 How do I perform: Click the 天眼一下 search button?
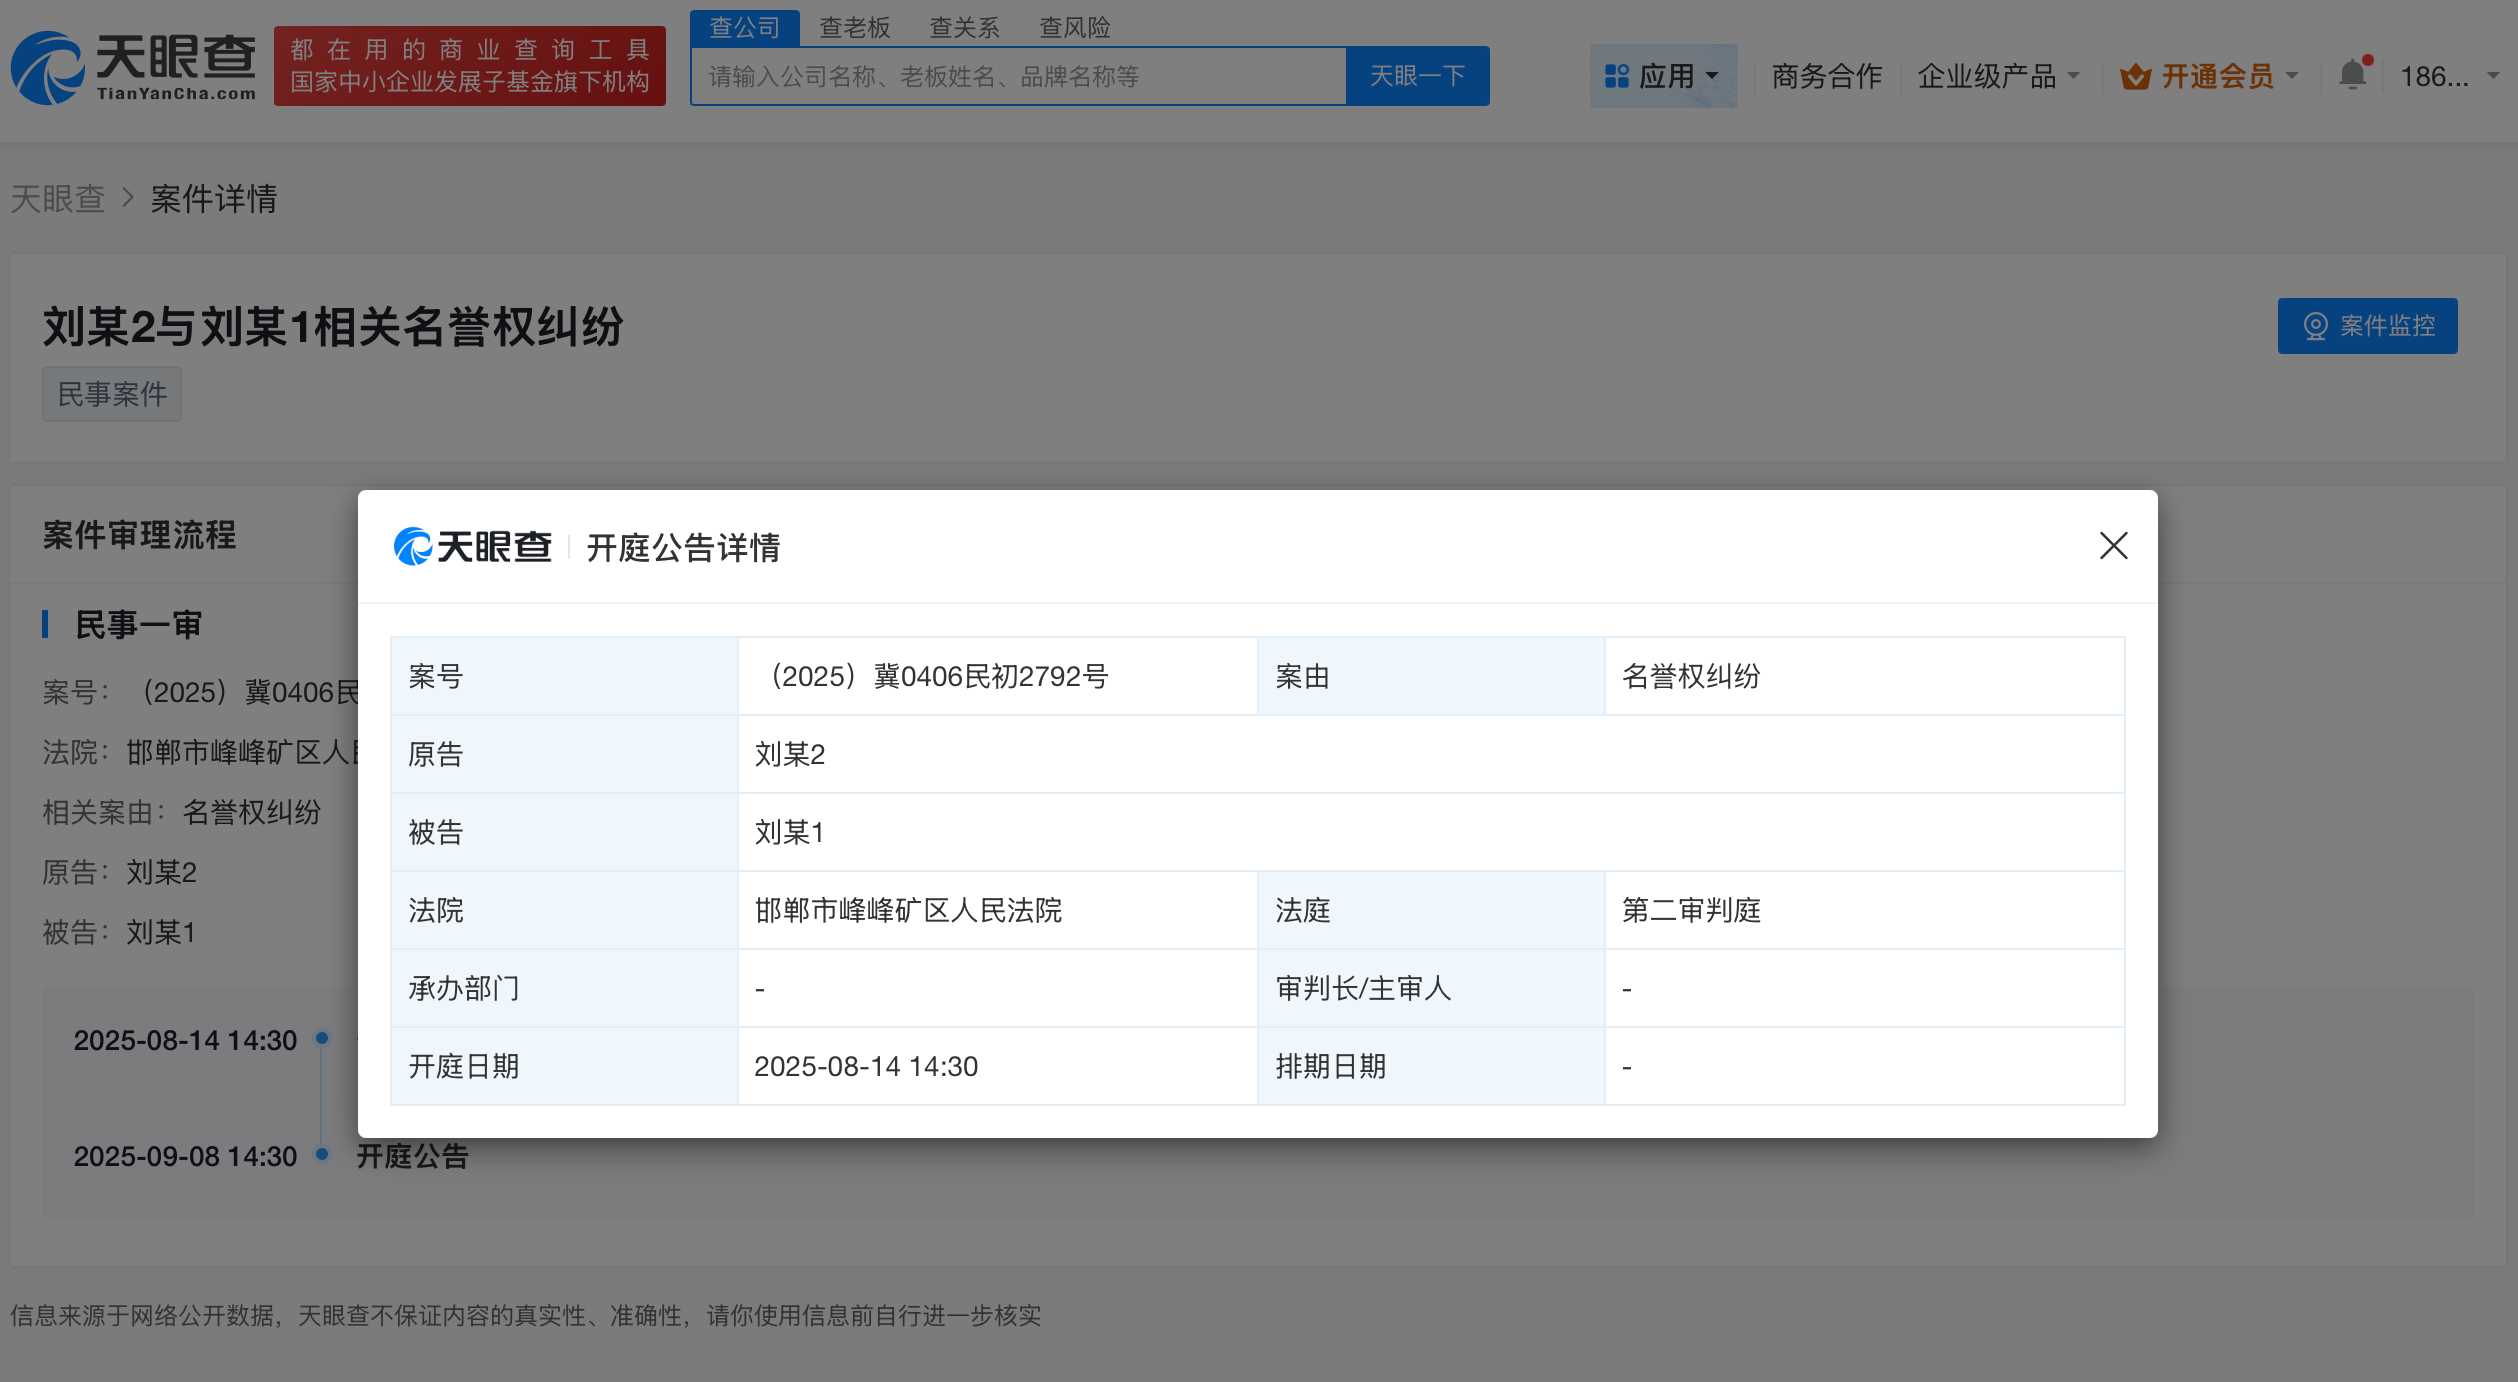point(1417,75)
